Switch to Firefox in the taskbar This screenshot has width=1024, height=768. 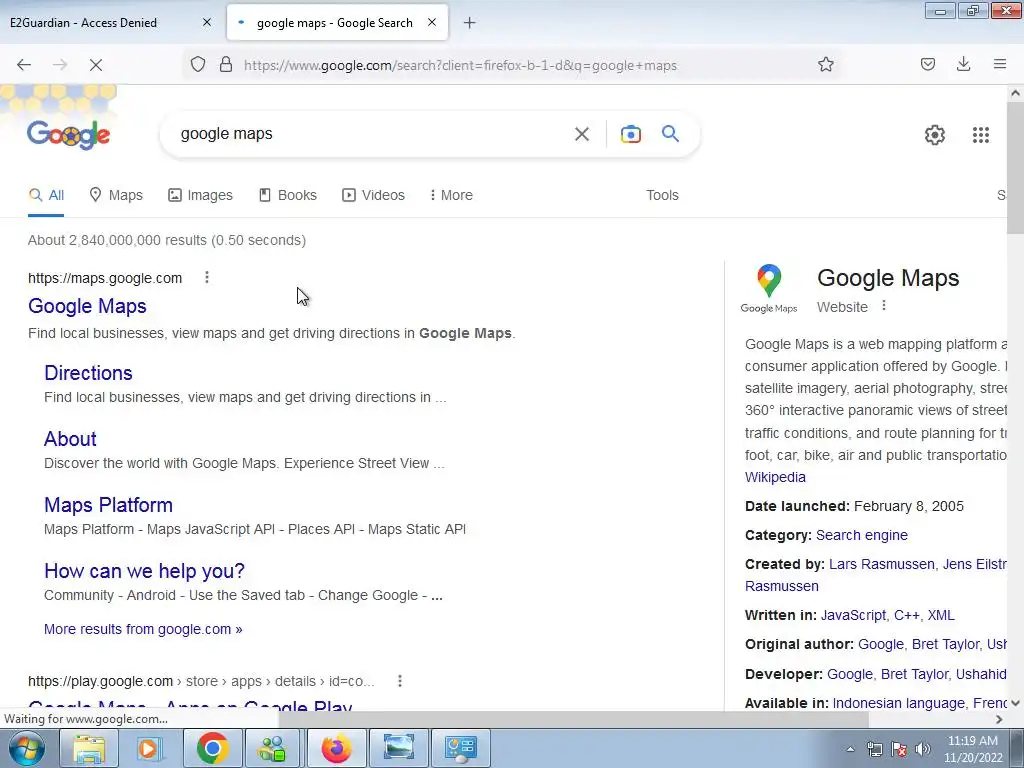[x=336, y=748]
